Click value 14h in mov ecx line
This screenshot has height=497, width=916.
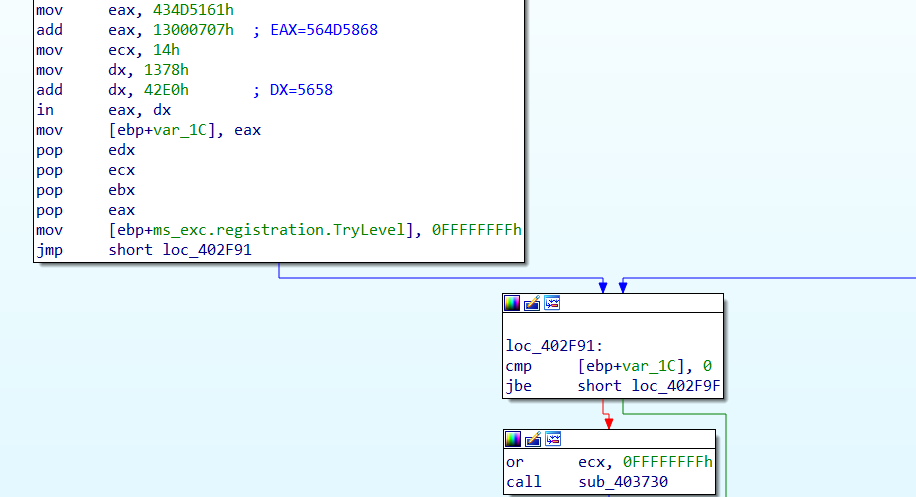[166, 50]
